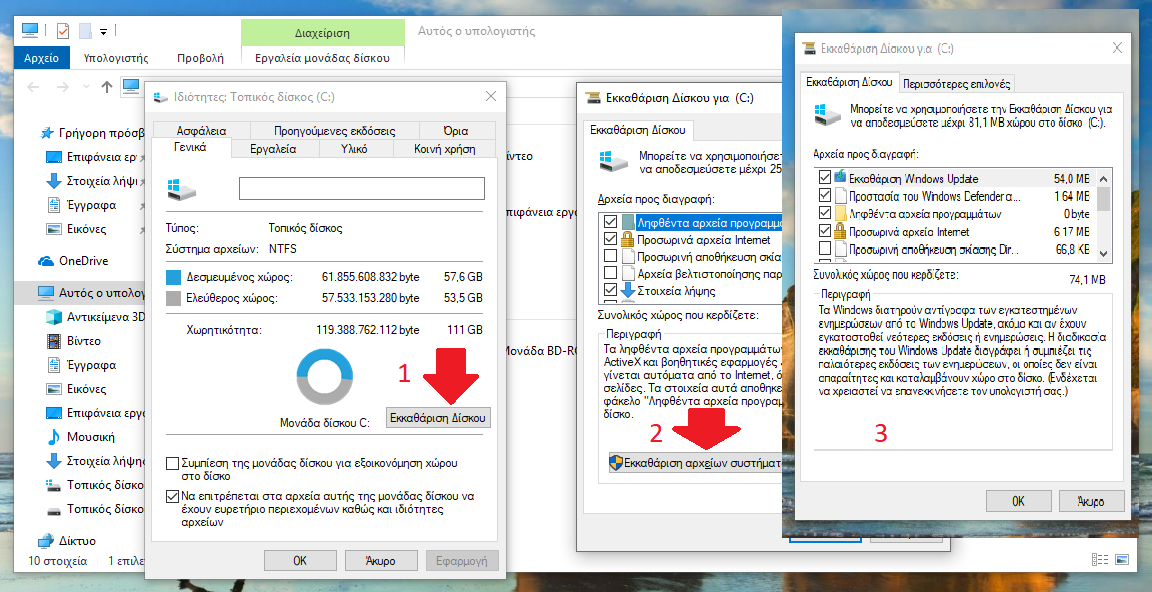Click the title bar icon of the two-tab Disk Cleanup window
Viewport: 1152px width, 592px height.
(810, 48)
